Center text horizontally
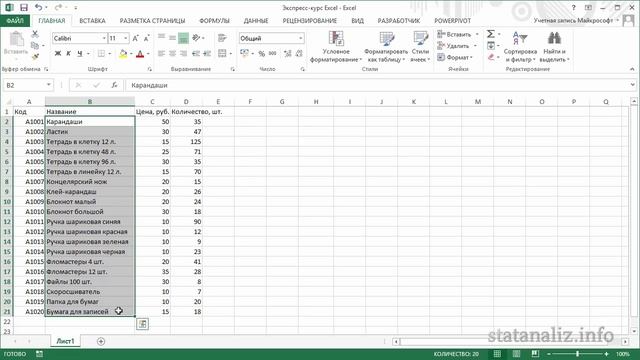 pyautogui.click(x=172, y=53)
